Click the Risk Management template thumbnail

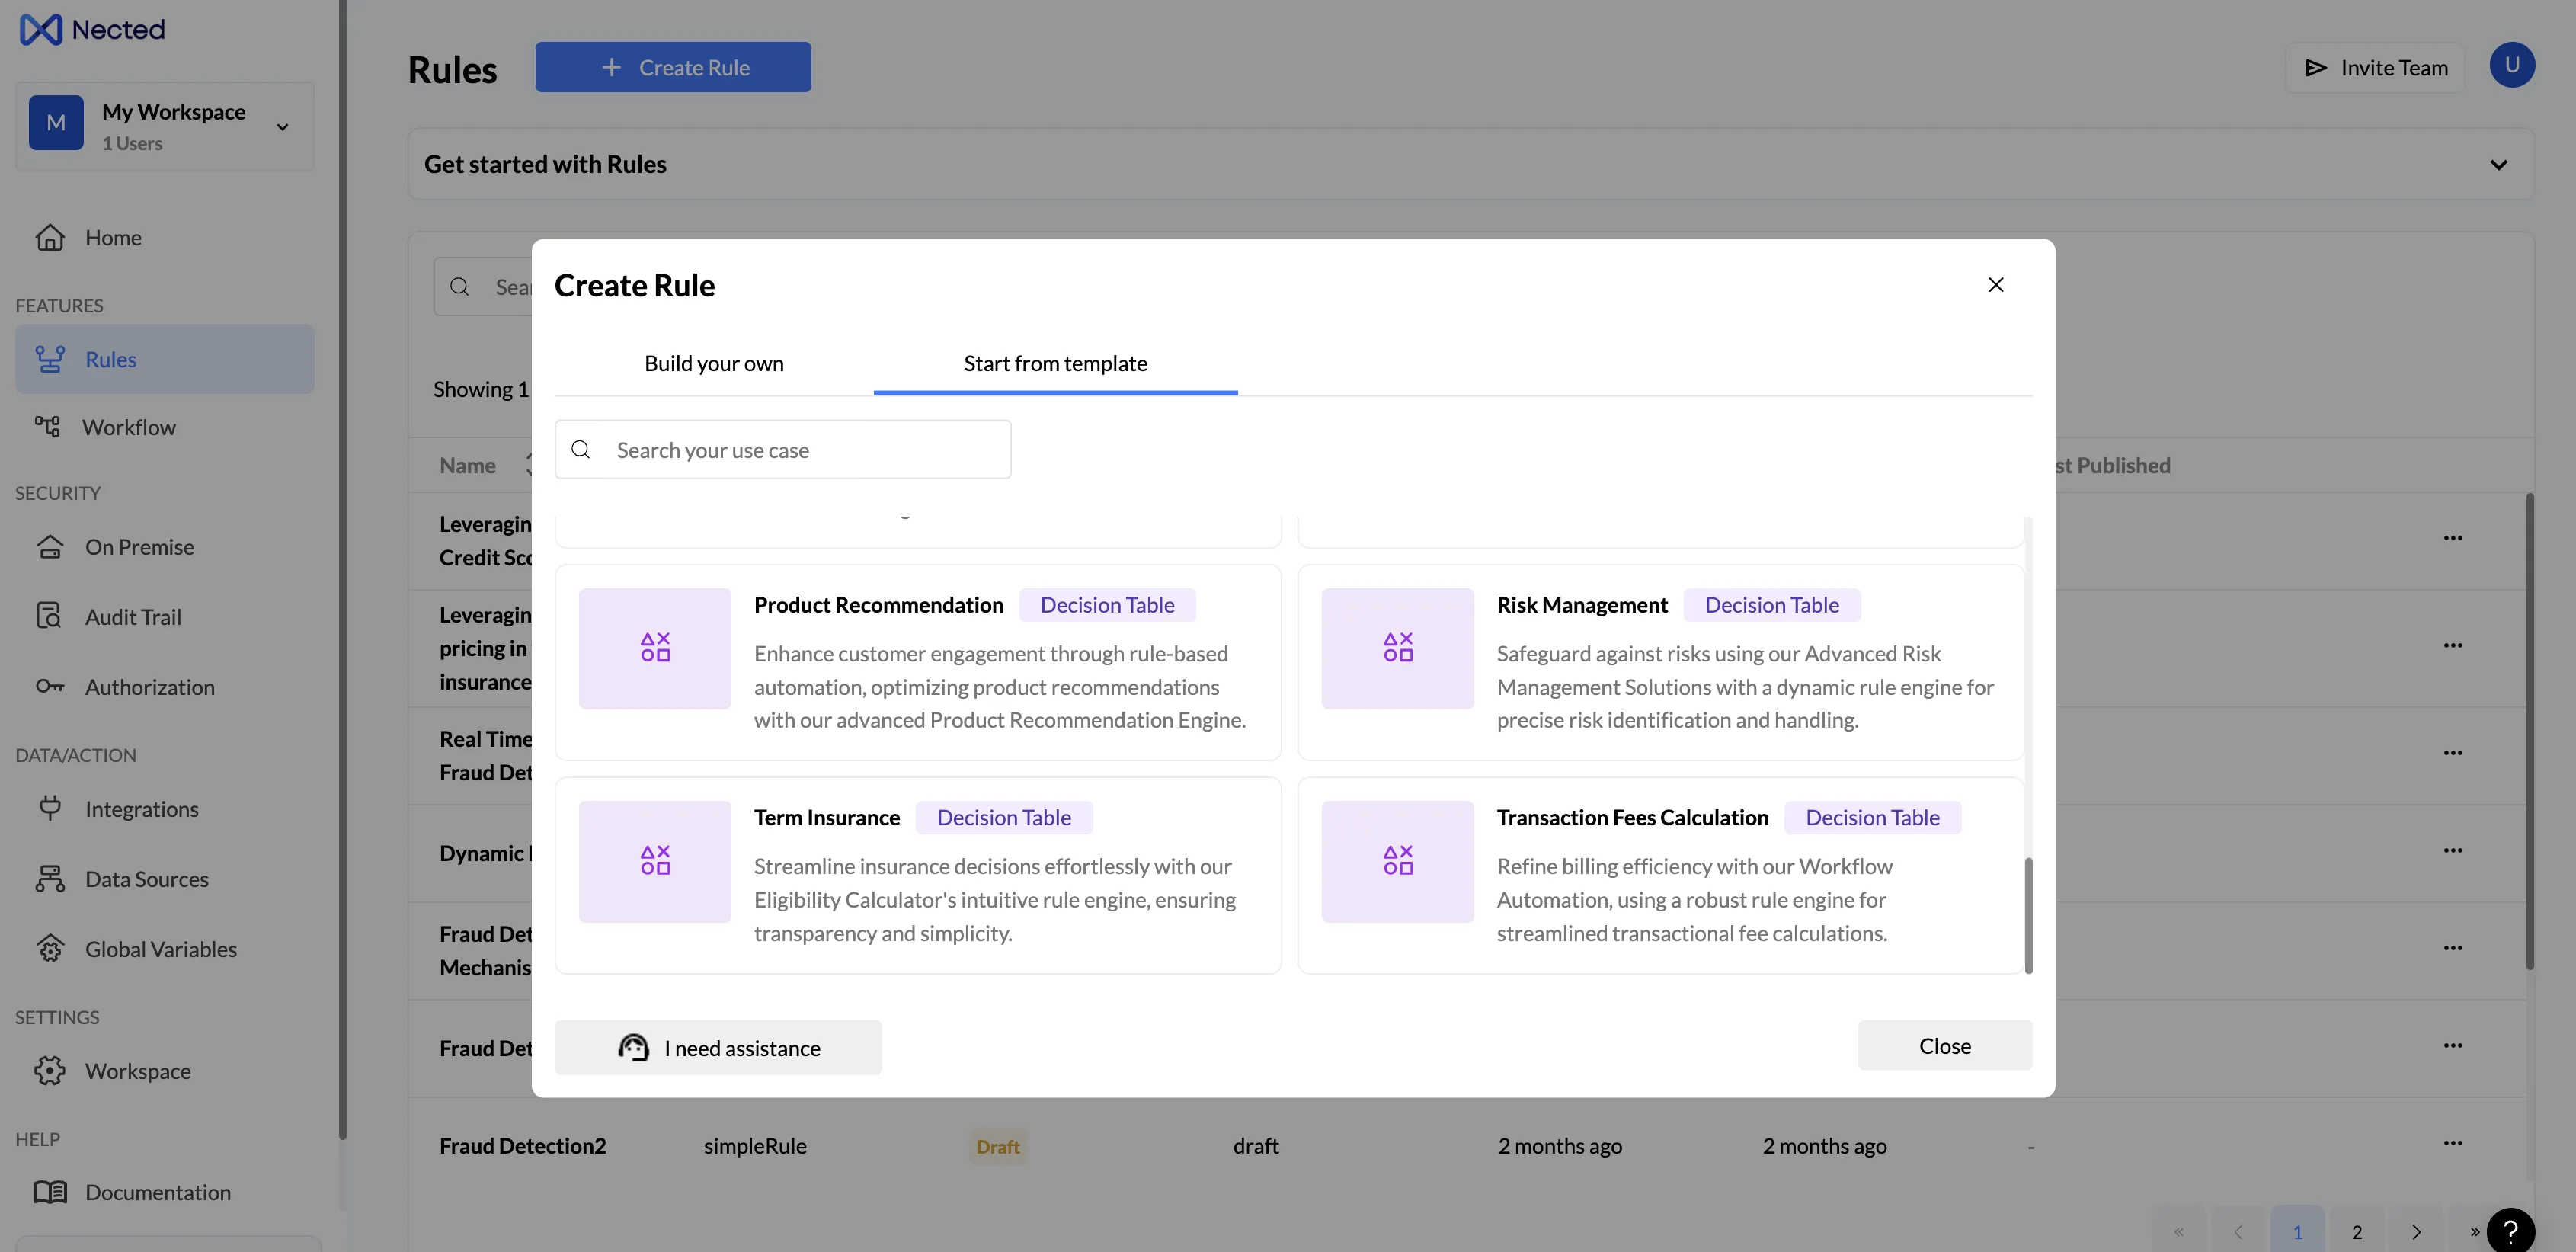pos(1397,648)
